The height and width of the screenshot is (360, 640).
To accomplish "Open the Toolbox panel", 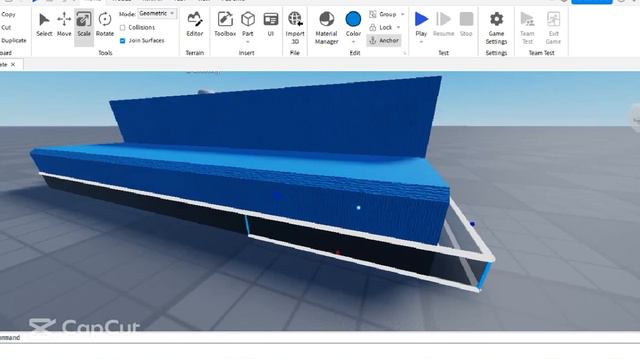I will (x=225, y=25).
